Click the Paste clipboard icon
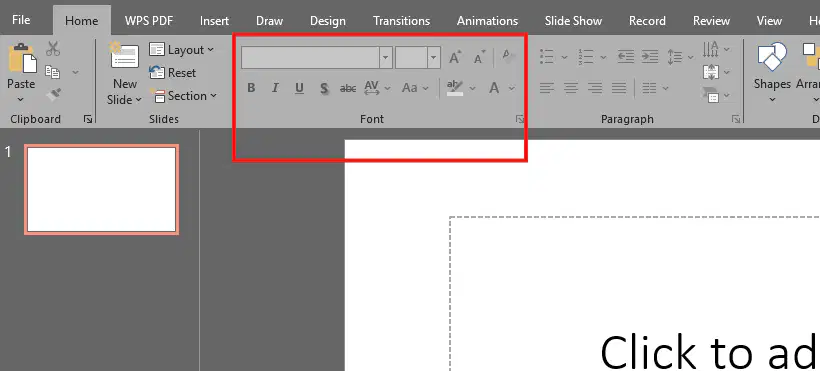The image size is (820, 371). pyautogui.click(x=22, y=59)
